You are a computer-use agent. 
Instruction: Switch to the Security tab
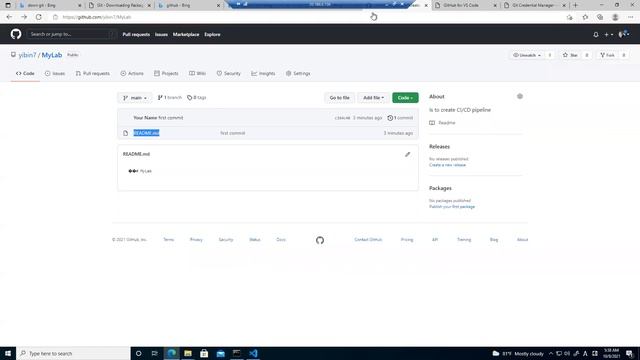point(229,73)
